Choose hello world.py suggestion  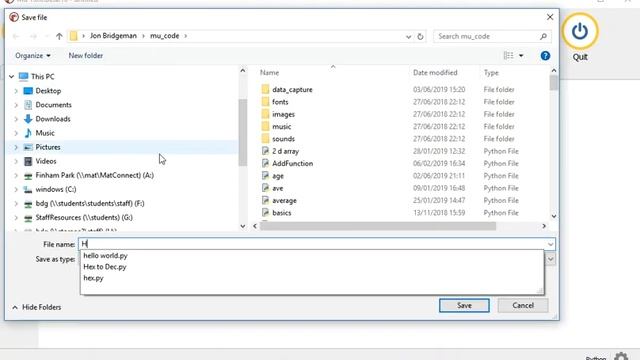click(x=105, y=256)
